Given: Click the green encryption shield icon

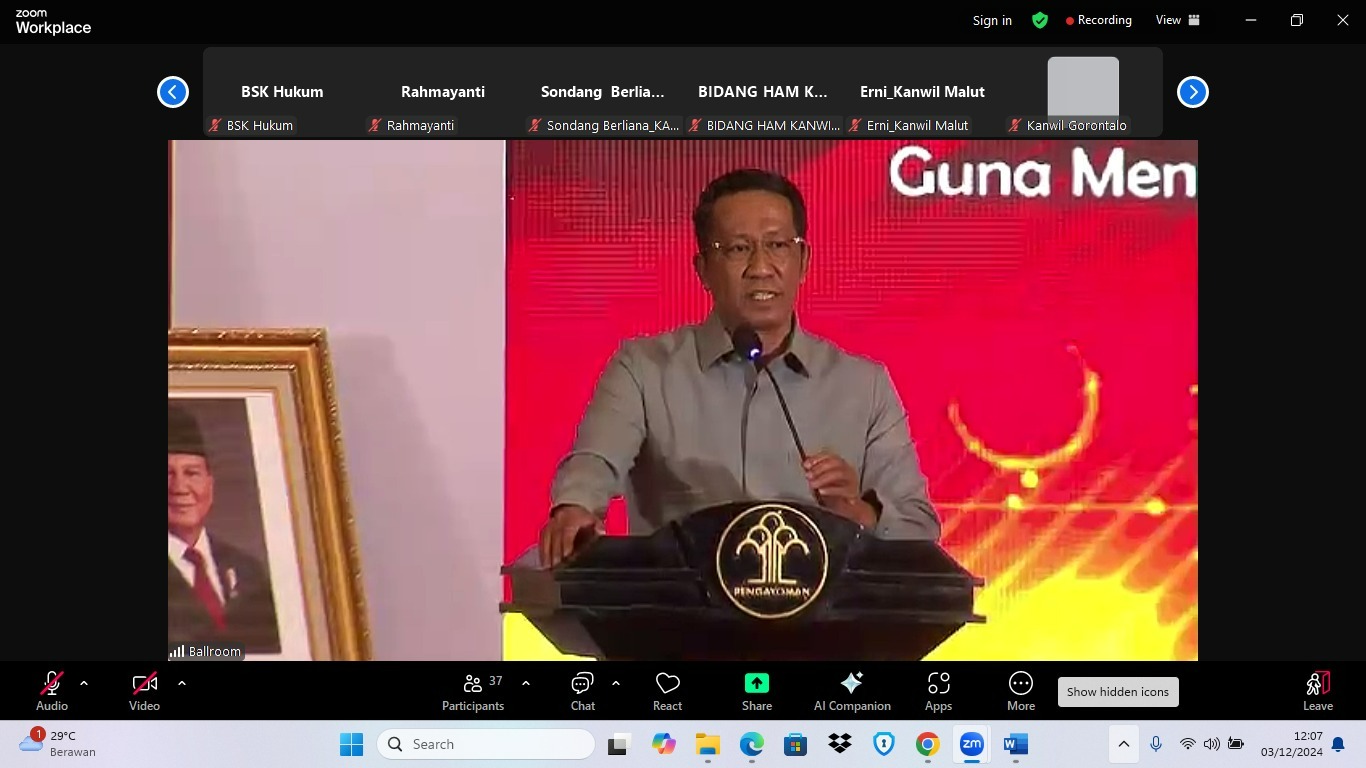Looking at the screenshot, I should point(1040,20).
